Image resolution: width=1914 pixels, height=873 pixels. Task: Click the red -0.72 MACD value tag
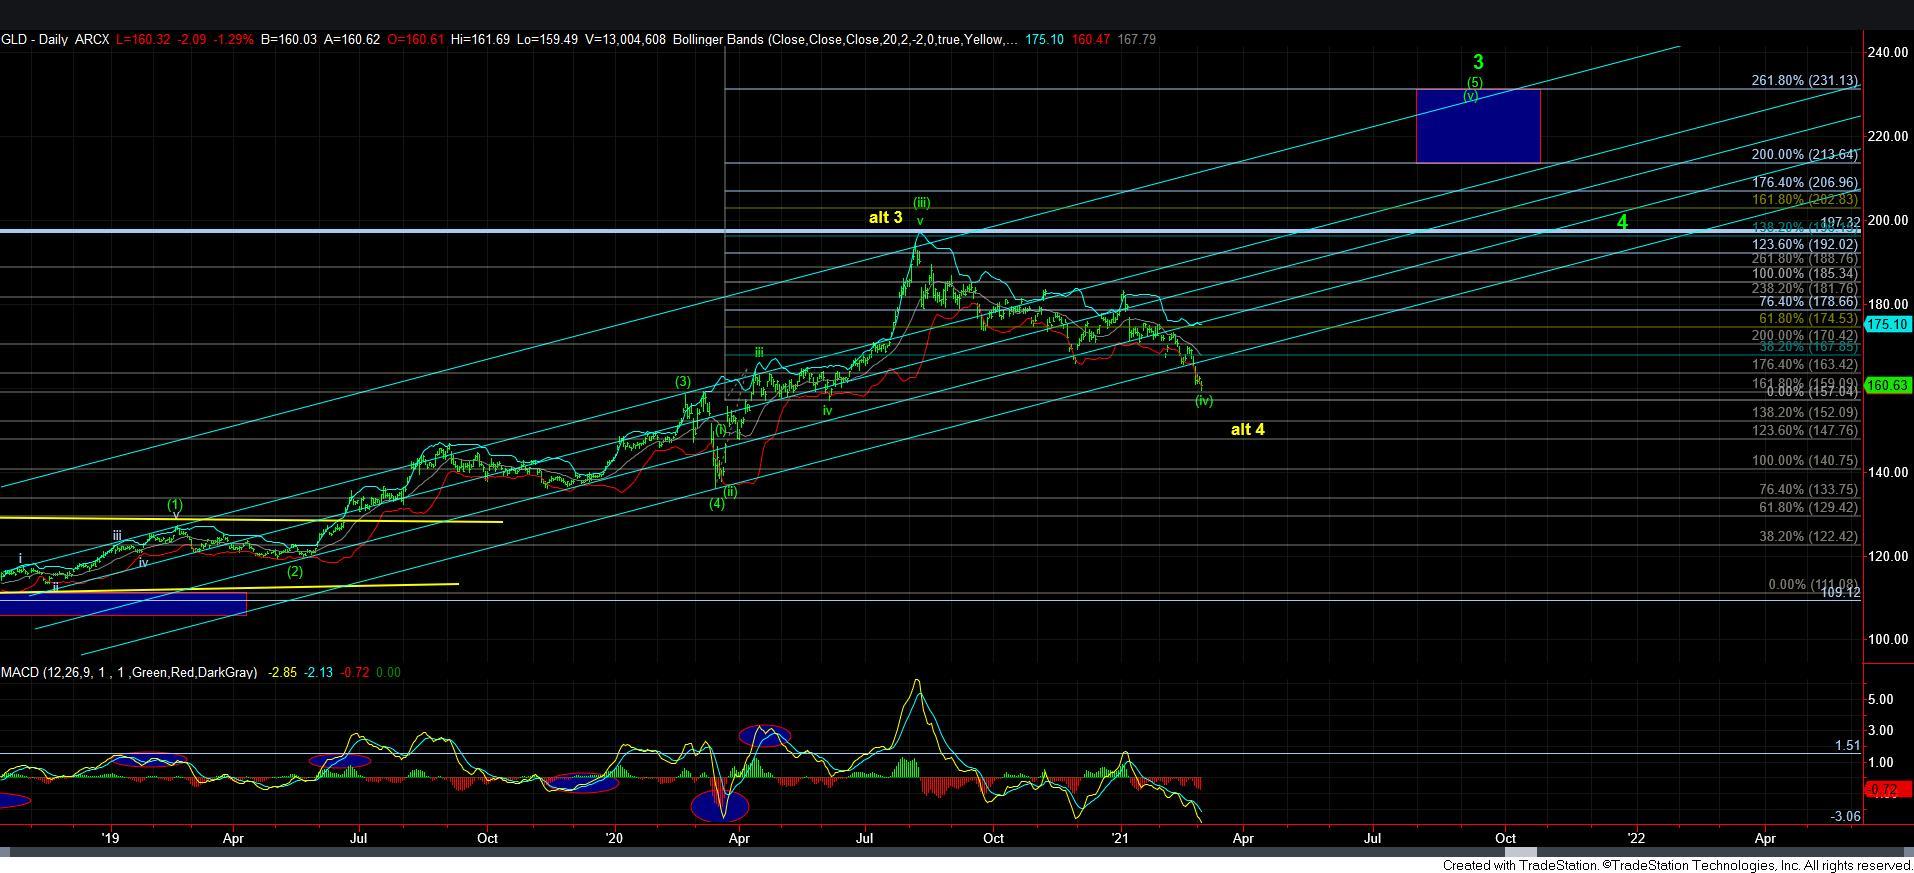click(1883, 791)
